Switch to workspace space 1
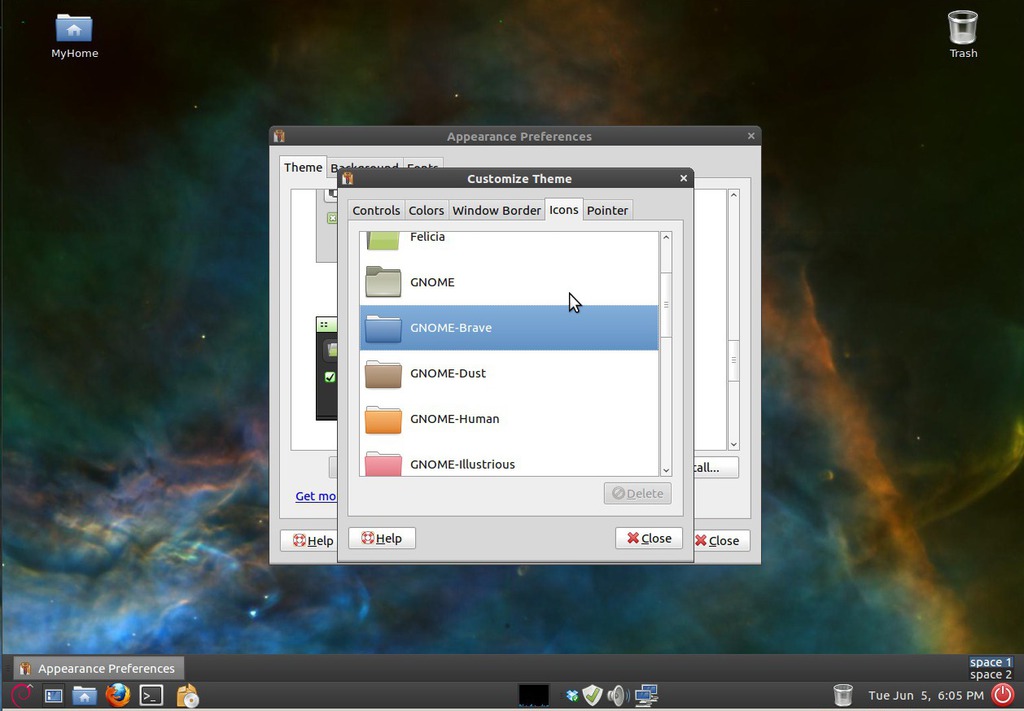 coord(991,662)
